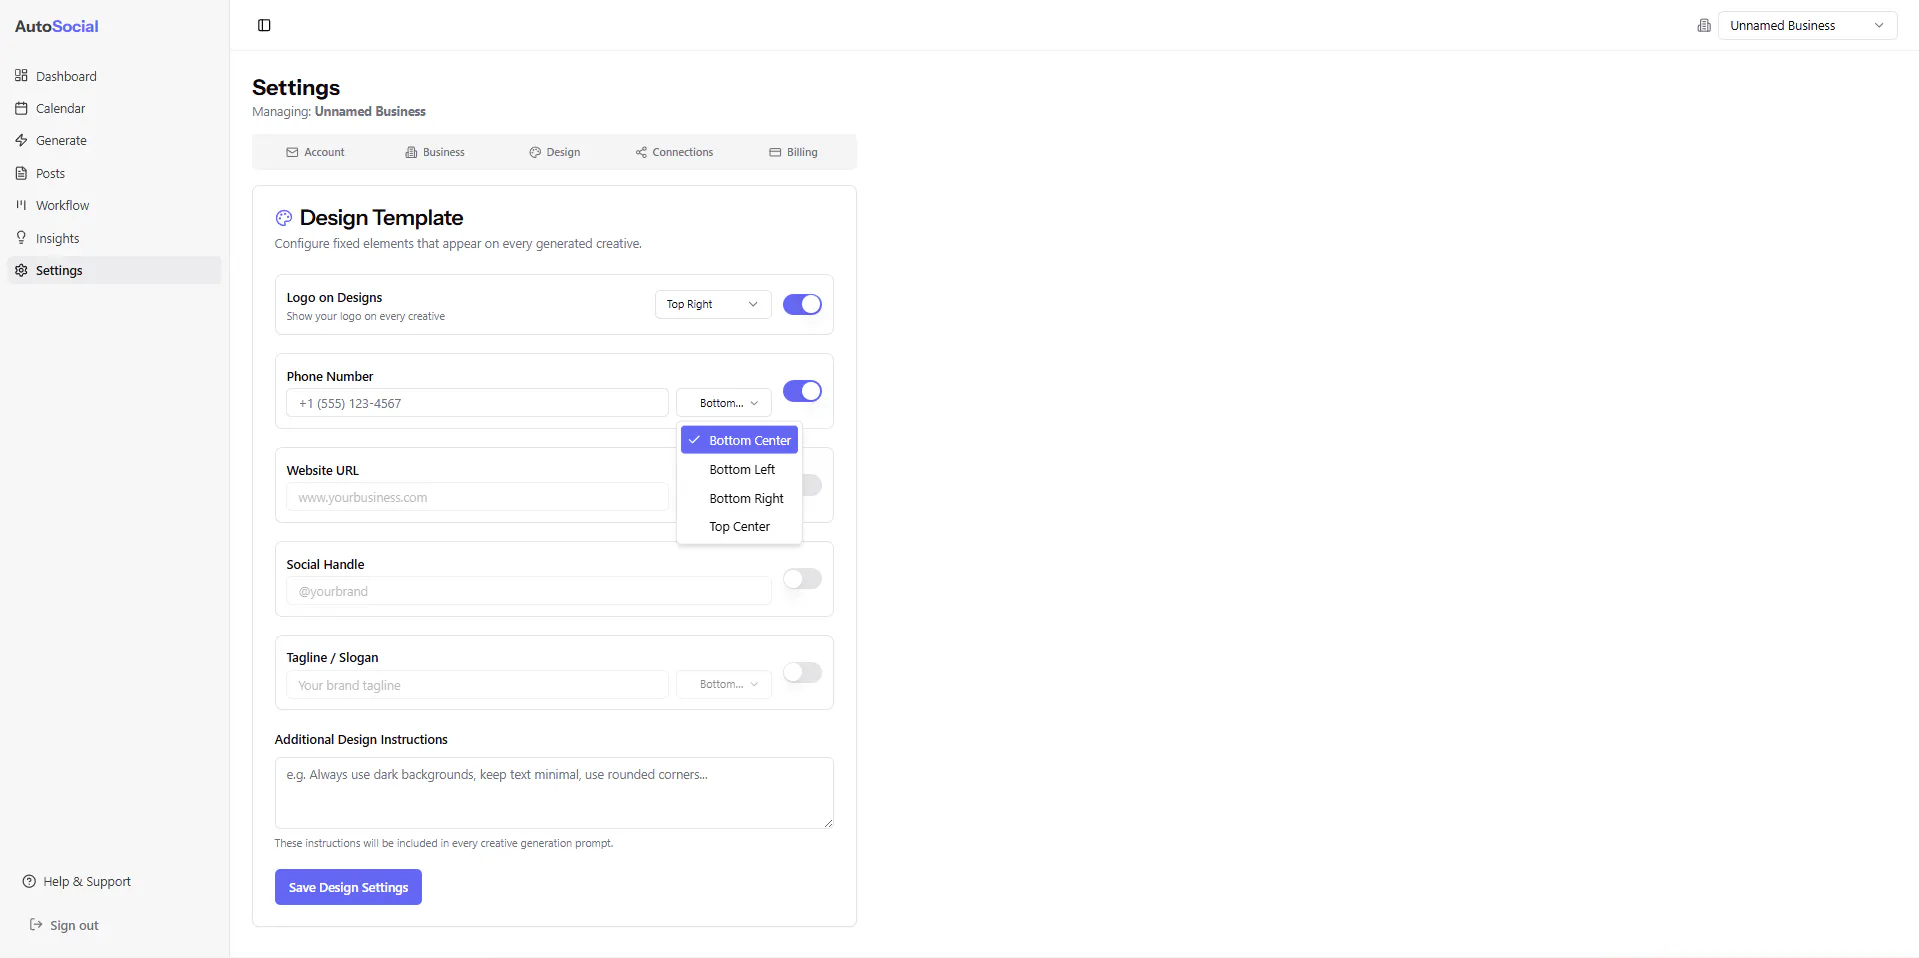The height and width of the screenshot is (958, 1919).
Task: Open the Top Right logo position dropdown
Action: click(x=713, y=304)
